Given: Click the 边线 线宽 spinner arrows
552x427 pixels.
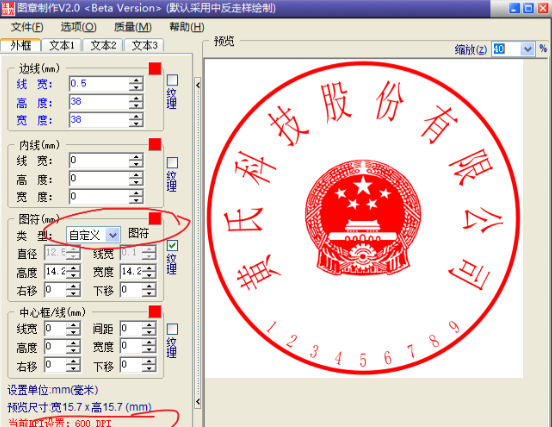Looking at the screenshot, I should coord(136,84).
